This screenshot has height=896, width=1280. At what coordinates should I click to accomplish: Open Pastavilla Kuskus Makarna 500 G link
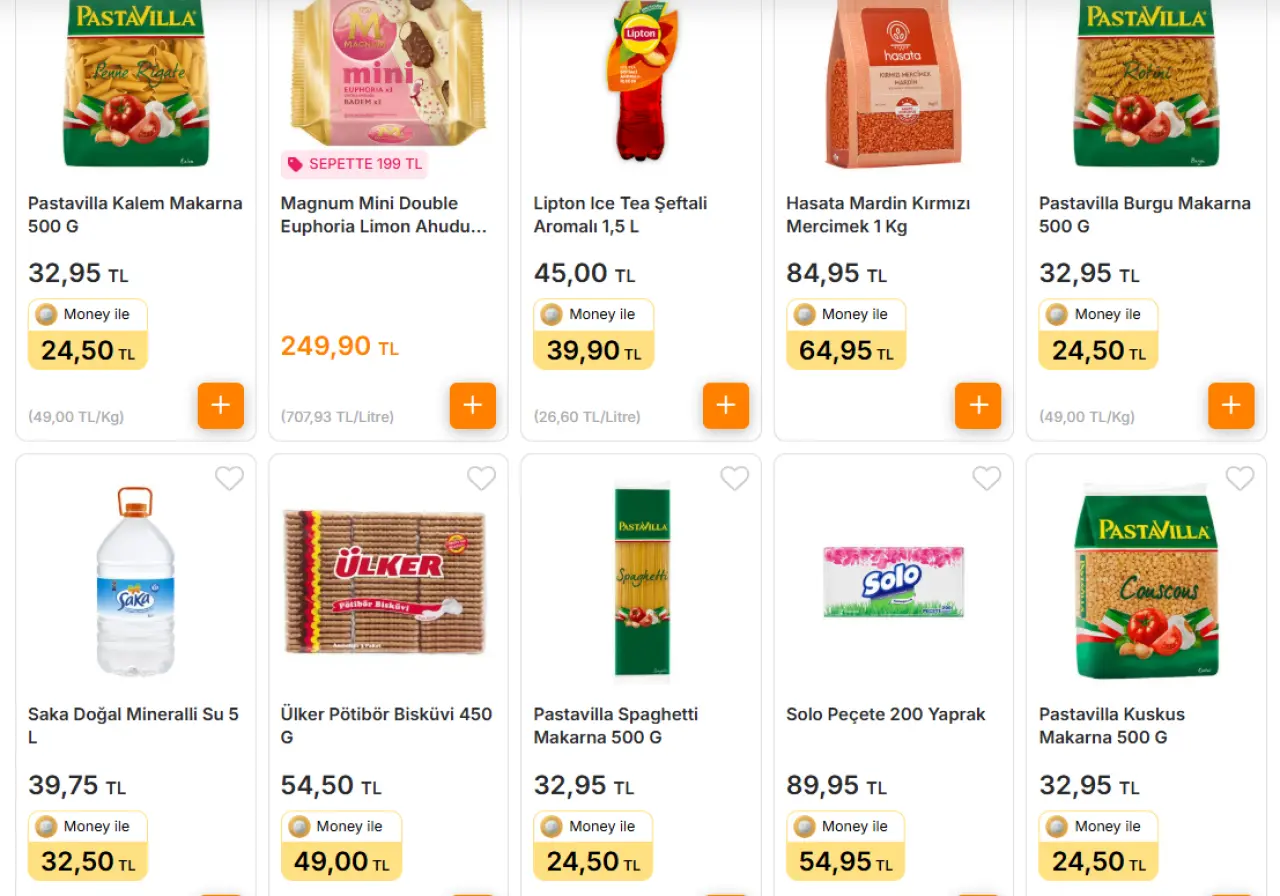point(1111,726)
